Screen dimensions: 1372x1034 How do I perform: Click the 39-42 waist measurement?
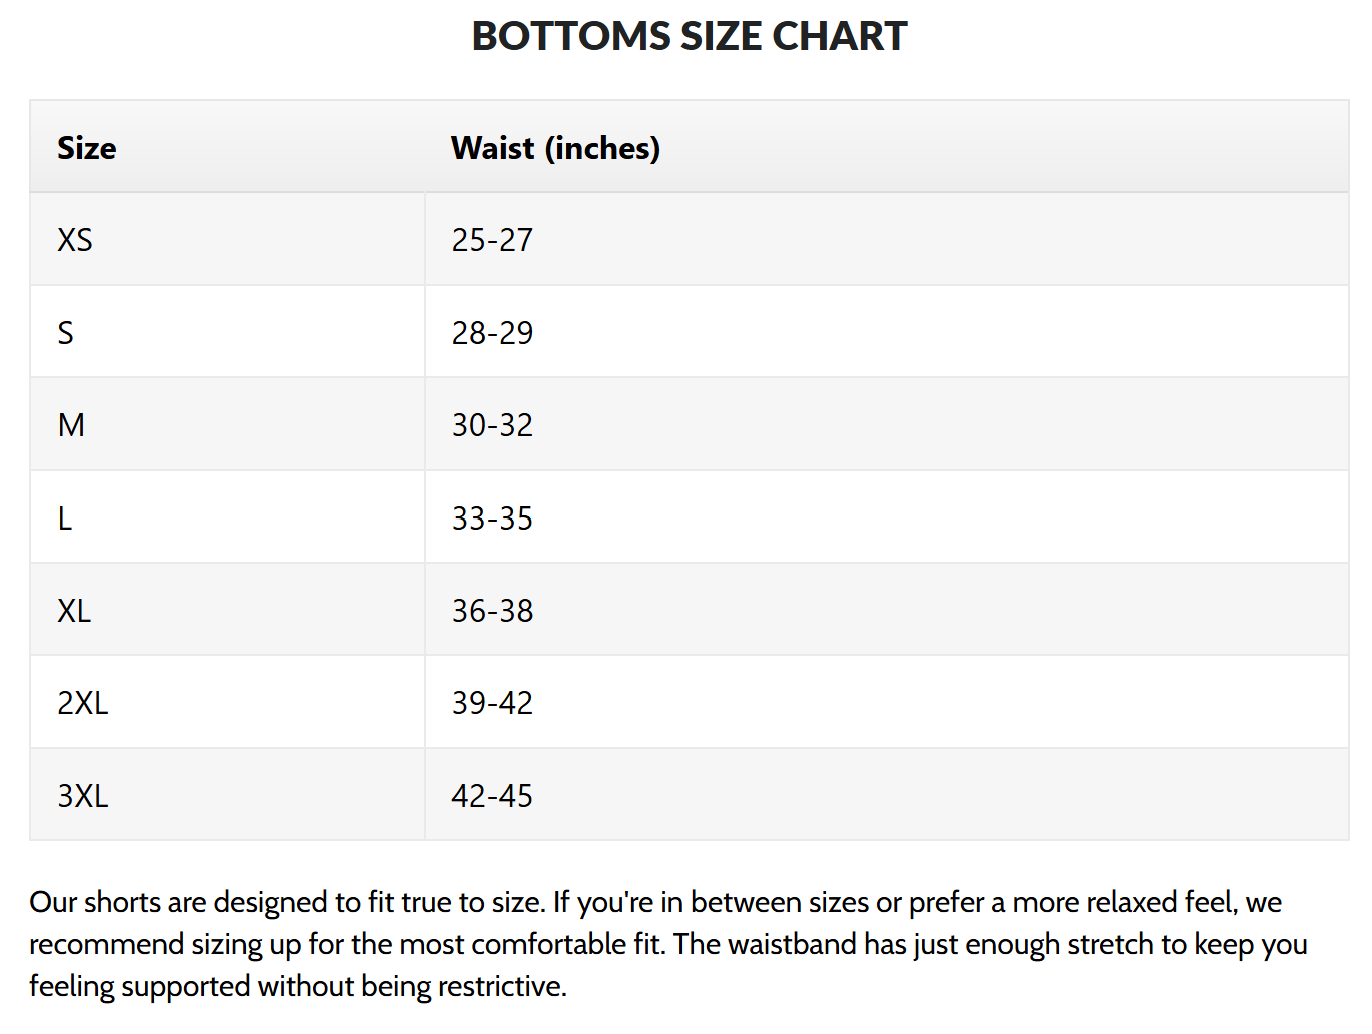click(x=492, y=703)
